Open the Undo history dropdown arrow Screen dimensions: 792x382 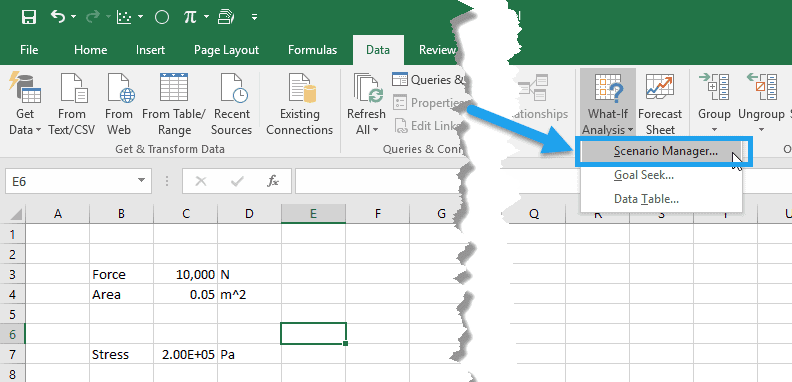tap(74, 18)
